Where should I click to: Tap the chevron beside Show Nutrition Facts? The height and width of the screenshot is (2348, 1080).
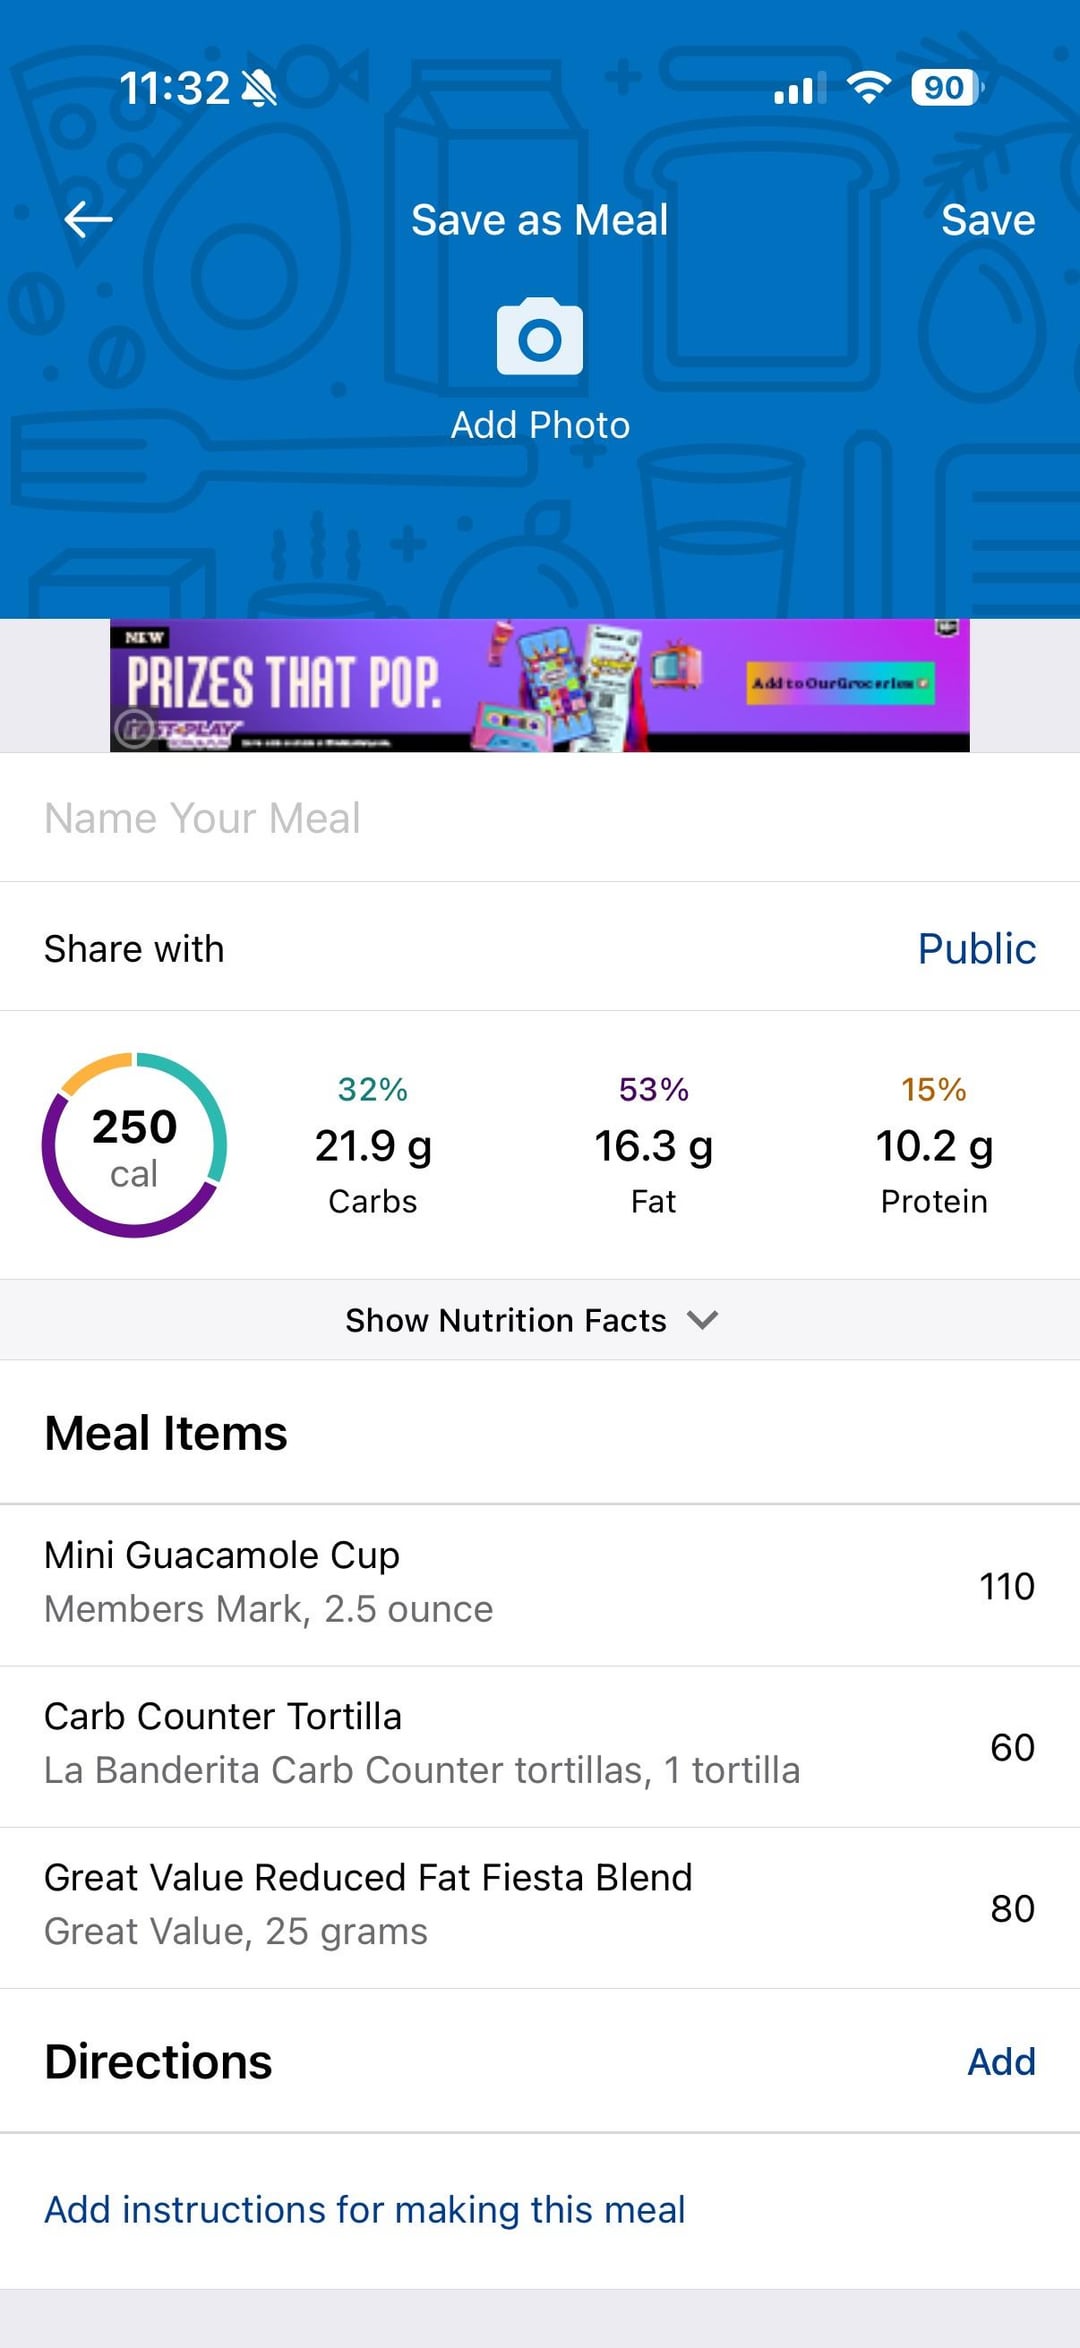[x=703, y=1320]
